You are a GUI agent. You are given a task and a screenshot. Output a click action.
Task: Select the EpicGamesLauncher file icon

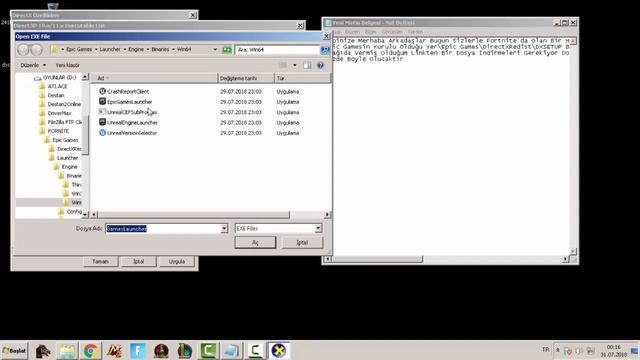point(102,102)
